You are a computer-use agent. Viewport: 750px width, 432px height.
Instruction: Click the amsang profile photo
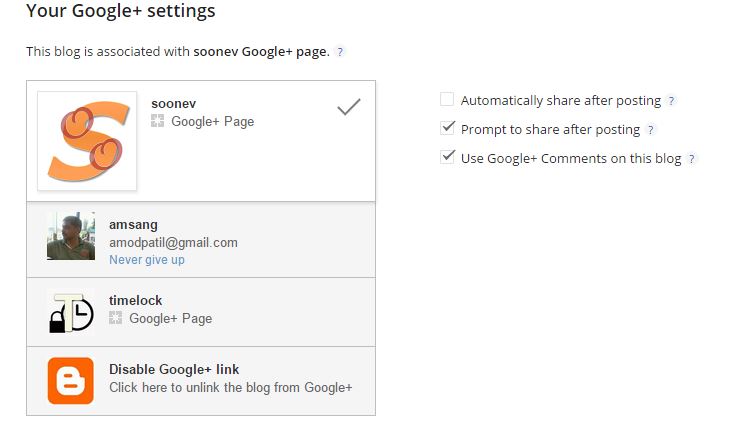(x=71, y=236)
